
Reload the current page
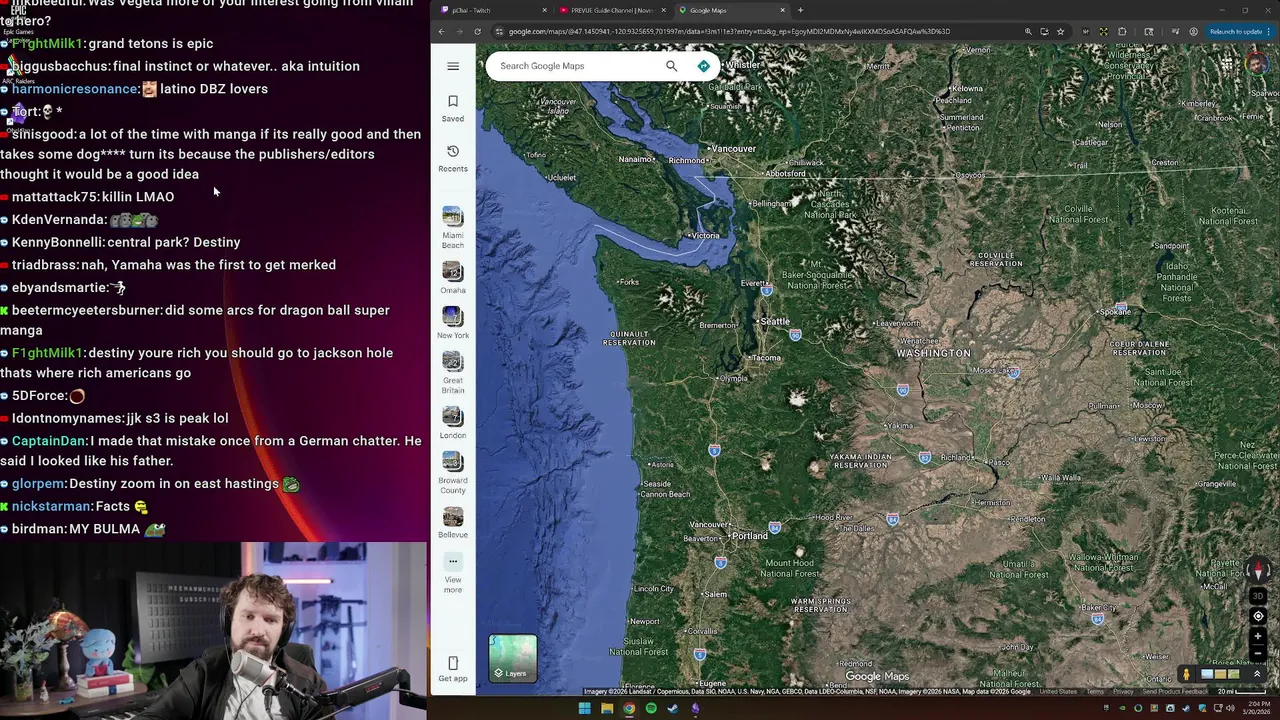[x=478, y=31]
